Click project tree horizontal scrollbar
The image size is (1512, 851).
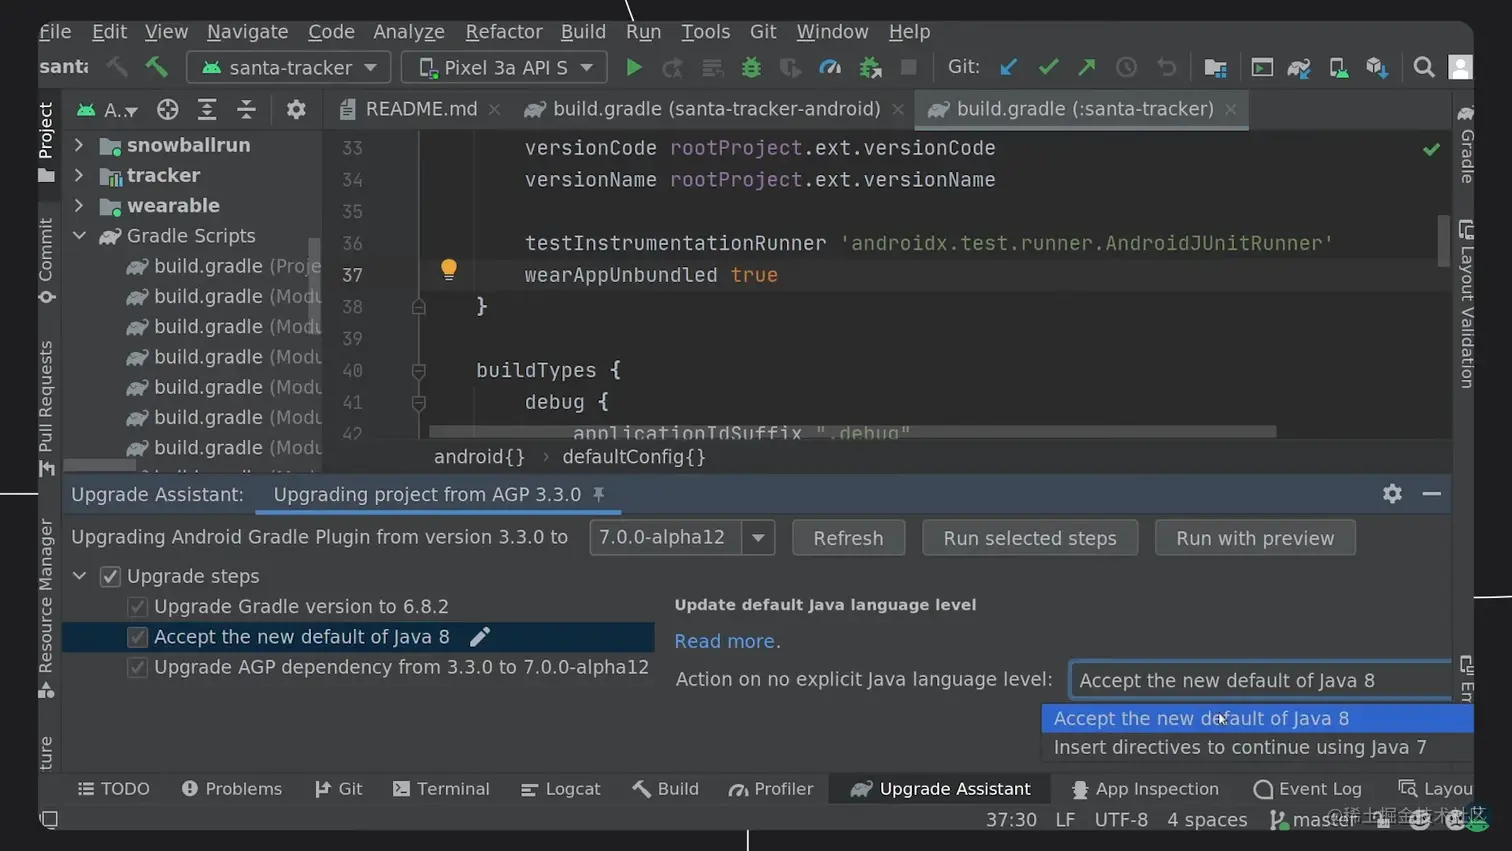click(100, 466)
